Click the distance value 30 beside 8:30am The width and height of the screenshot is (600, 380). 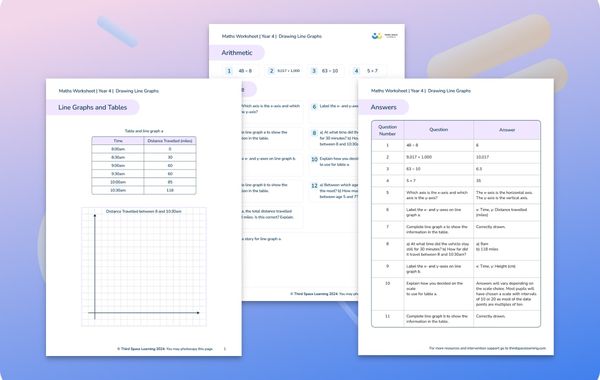[170, 157]
